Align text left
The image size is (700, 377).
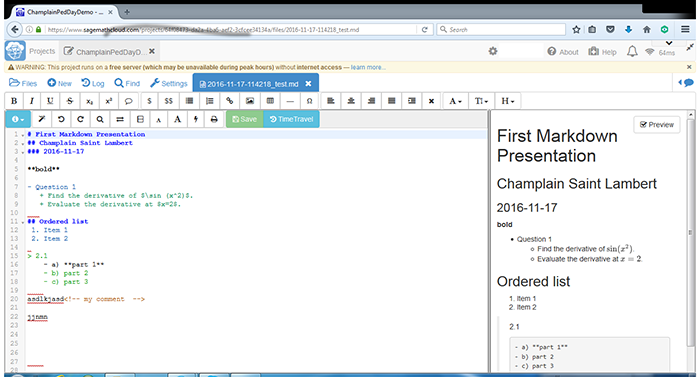pos(331,101)
